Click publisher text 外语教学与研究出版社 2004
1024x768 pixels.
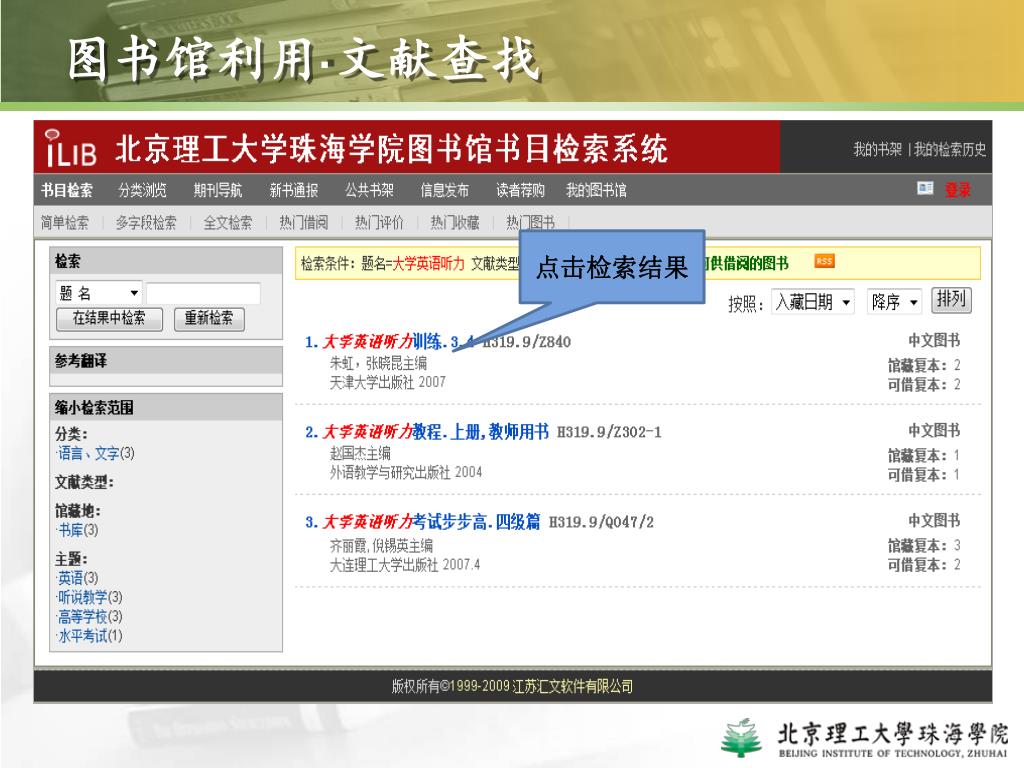406,472
